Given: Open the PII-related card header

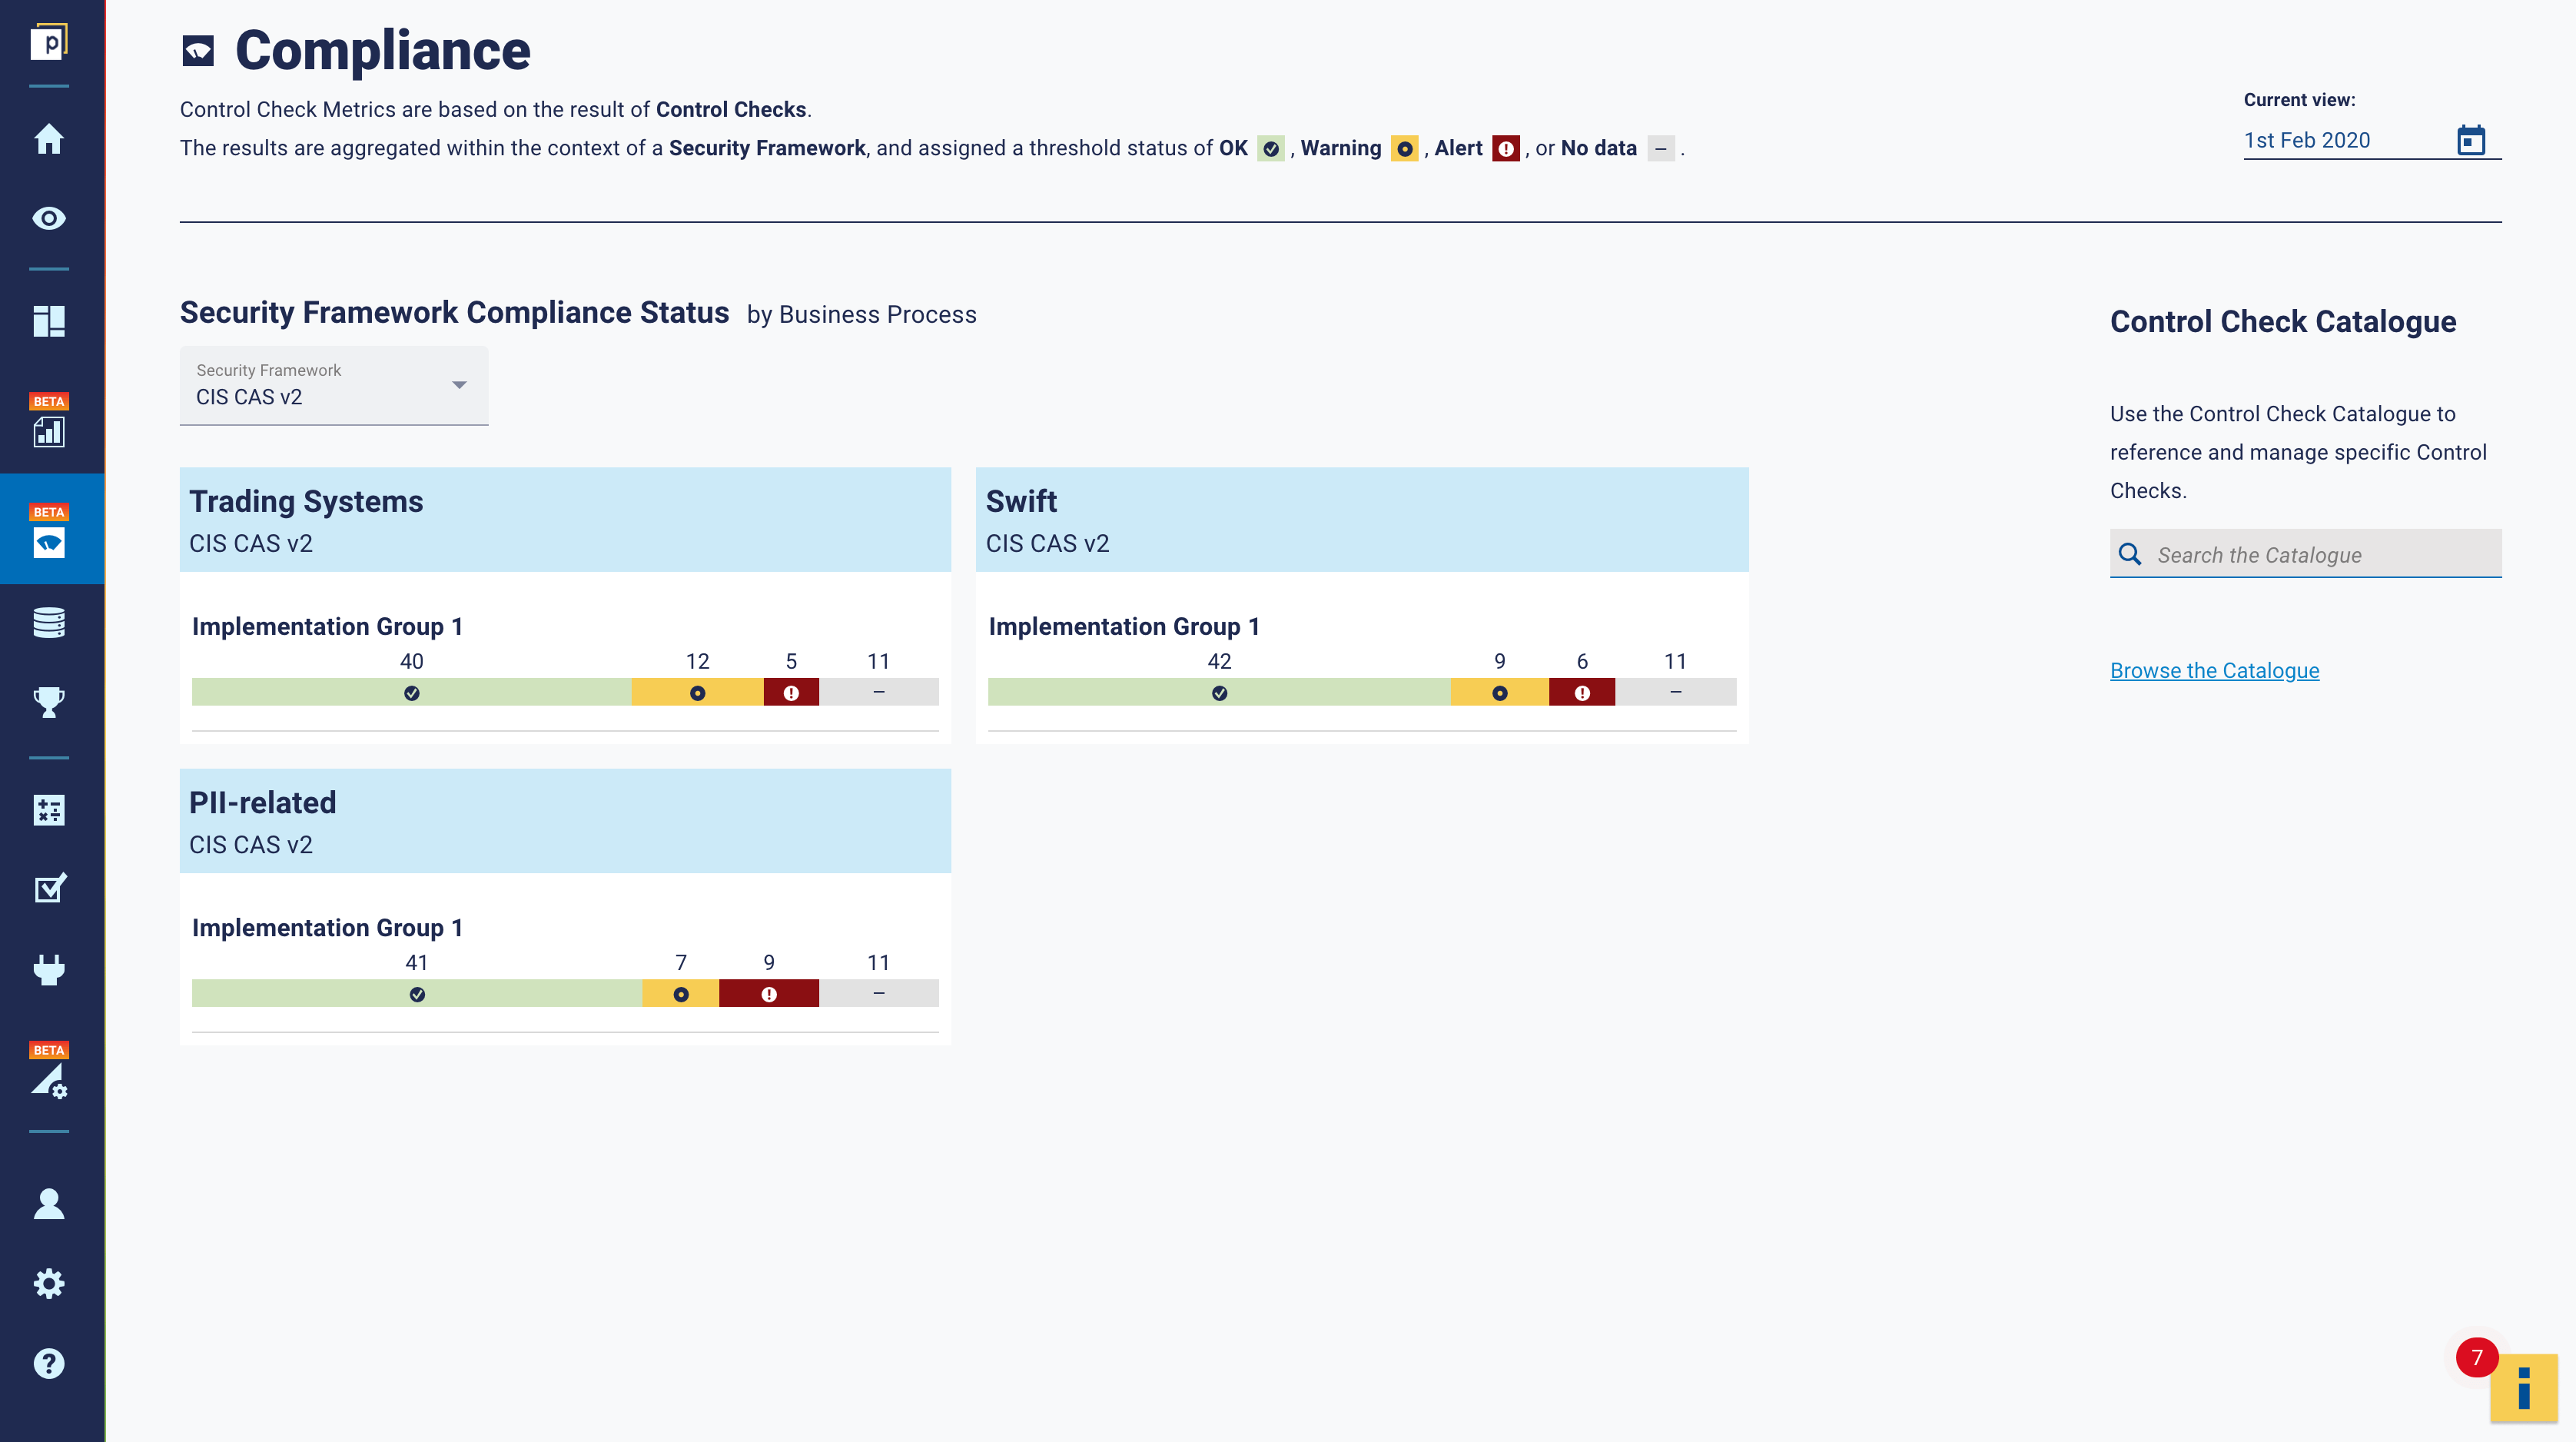Looking at the screenshot, I should coord(565,821).
